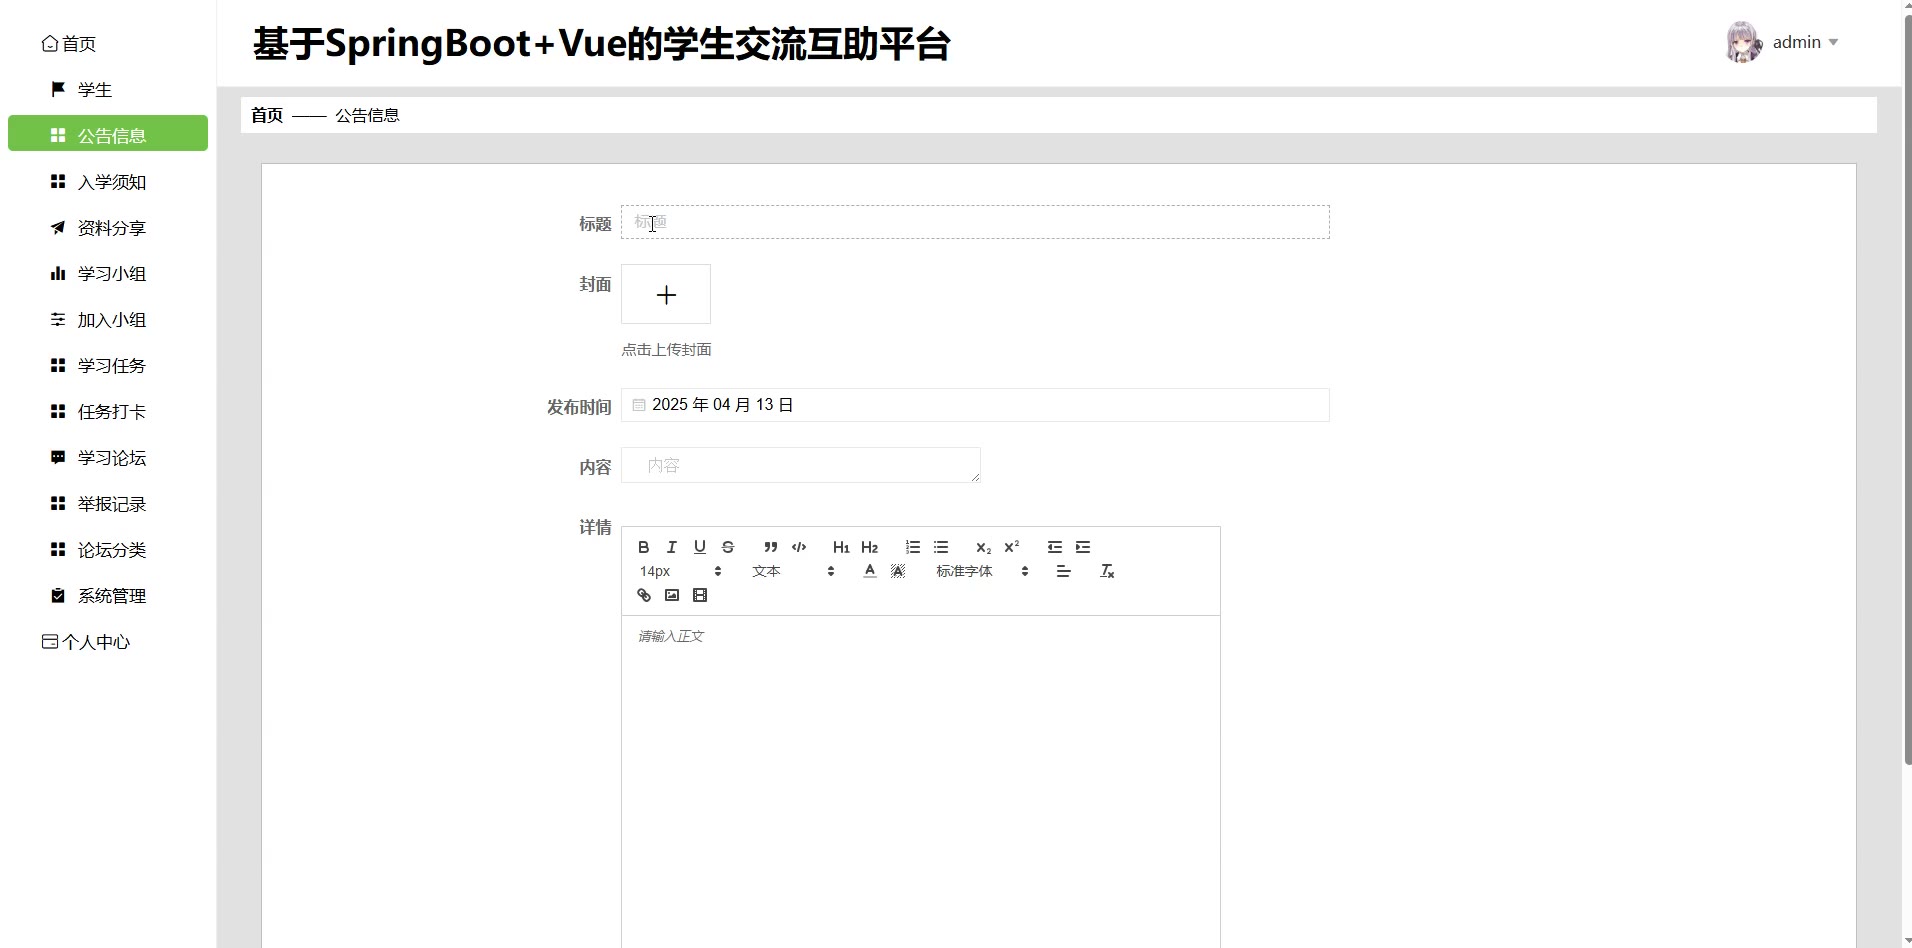Image resolution: width=1912 pixels, height=948 pixels.
Task: Open 学习任务 in the sidebar
Action: (108, 366)
